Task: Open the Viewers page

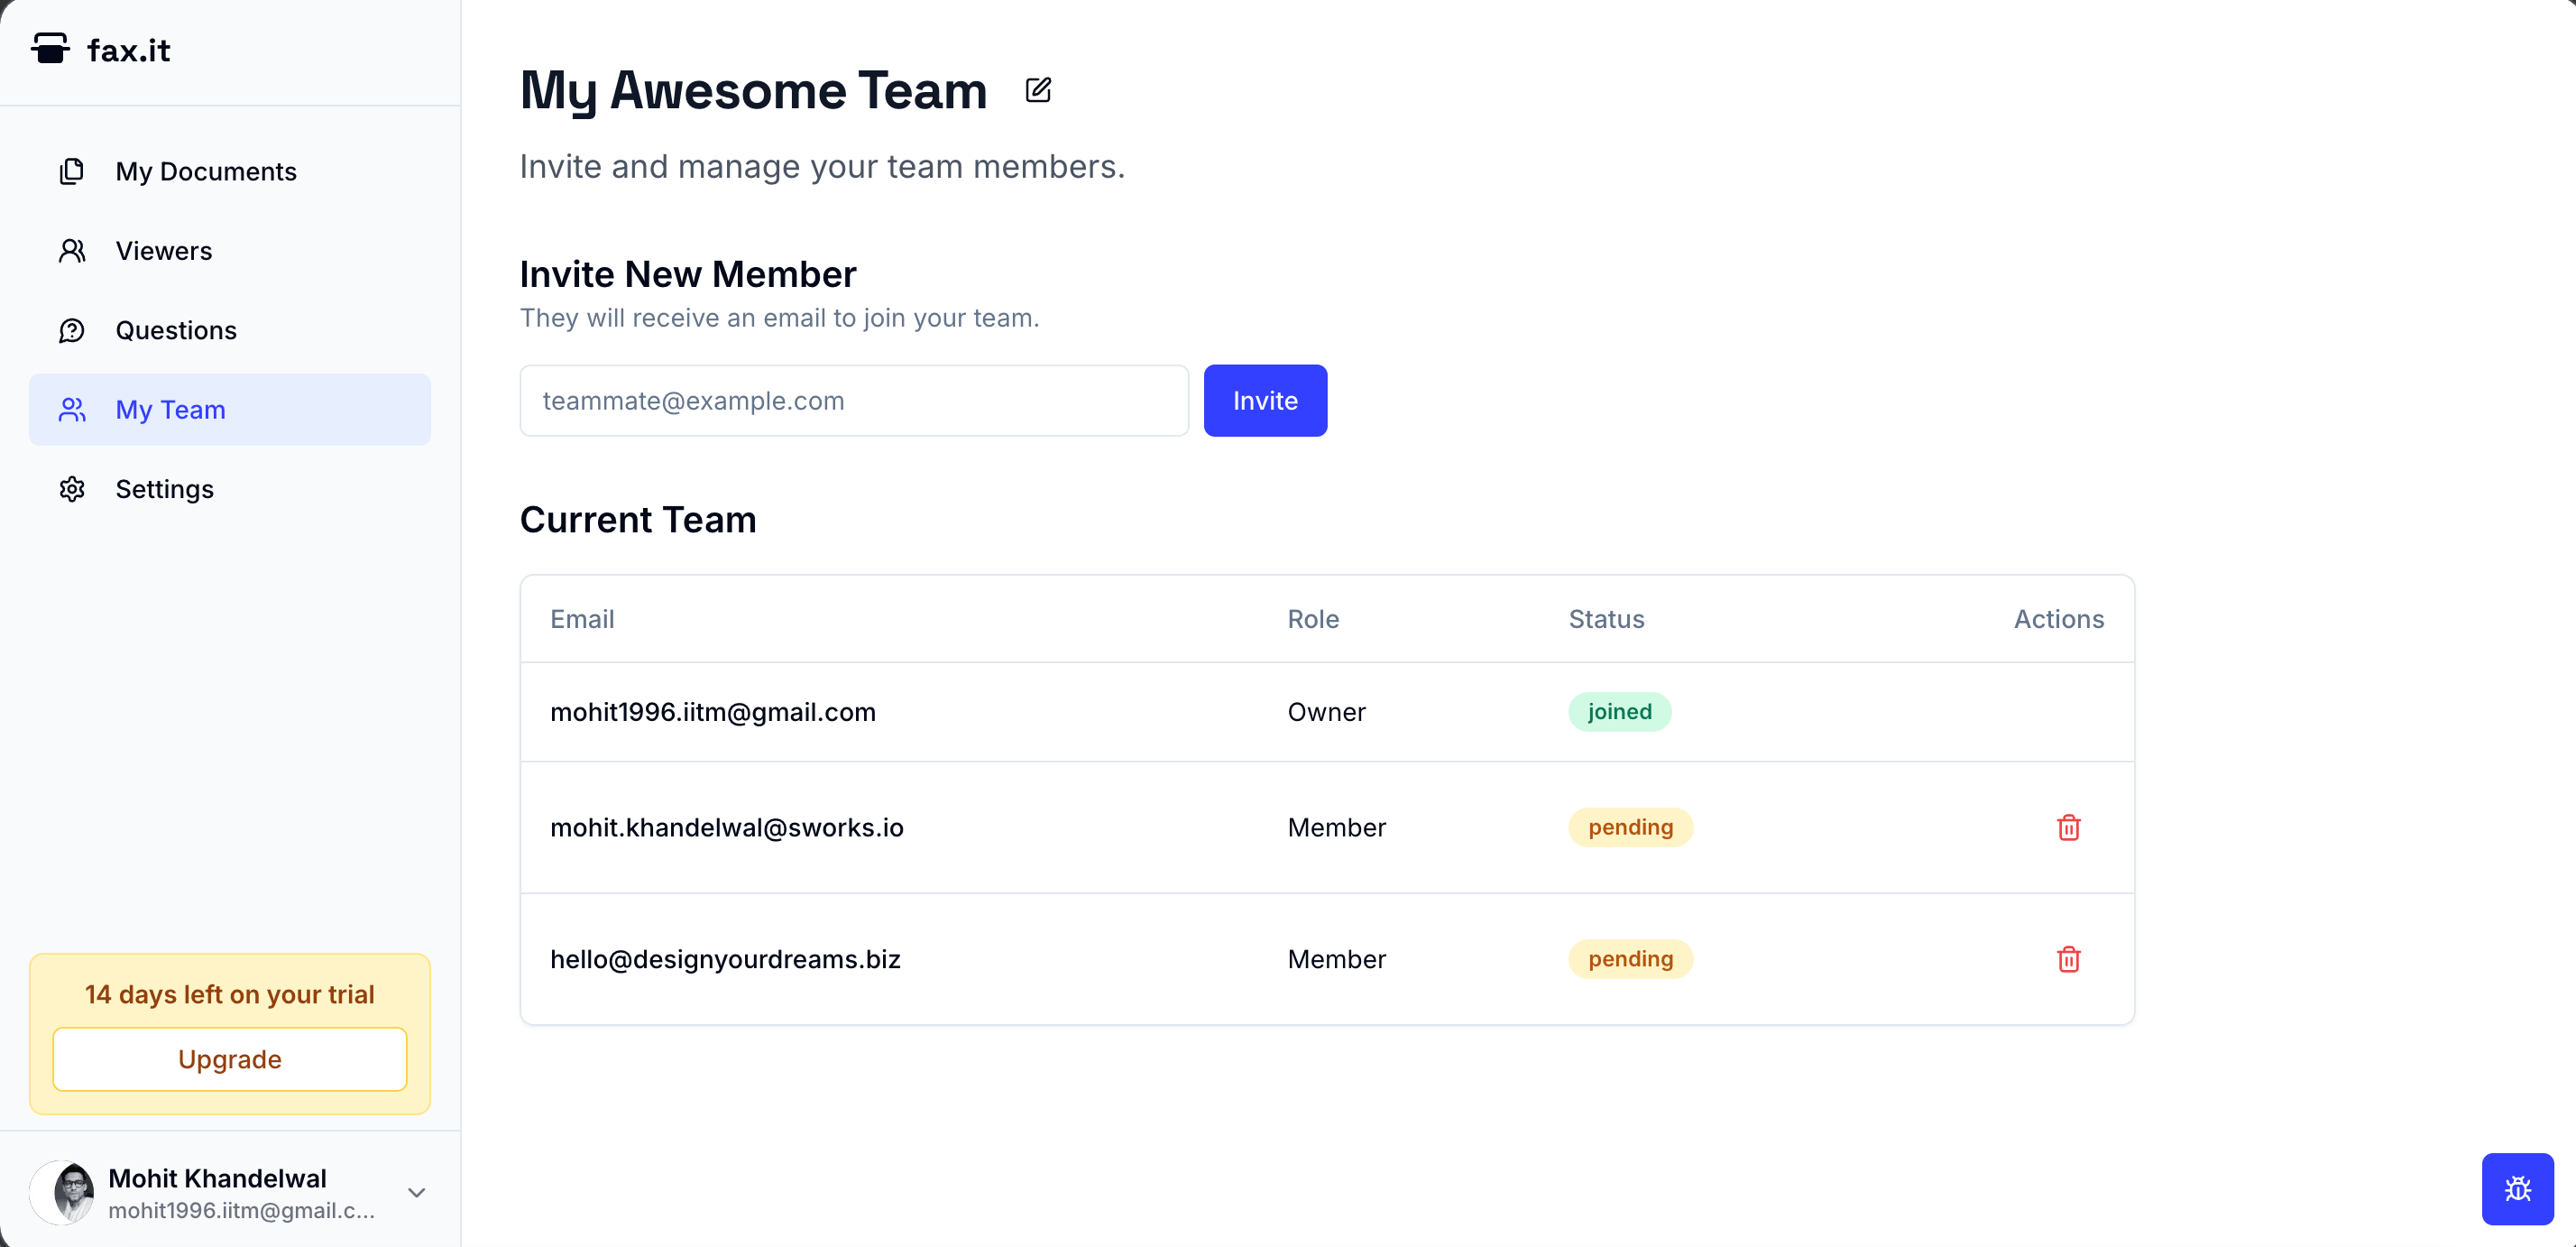Action: 164,251
